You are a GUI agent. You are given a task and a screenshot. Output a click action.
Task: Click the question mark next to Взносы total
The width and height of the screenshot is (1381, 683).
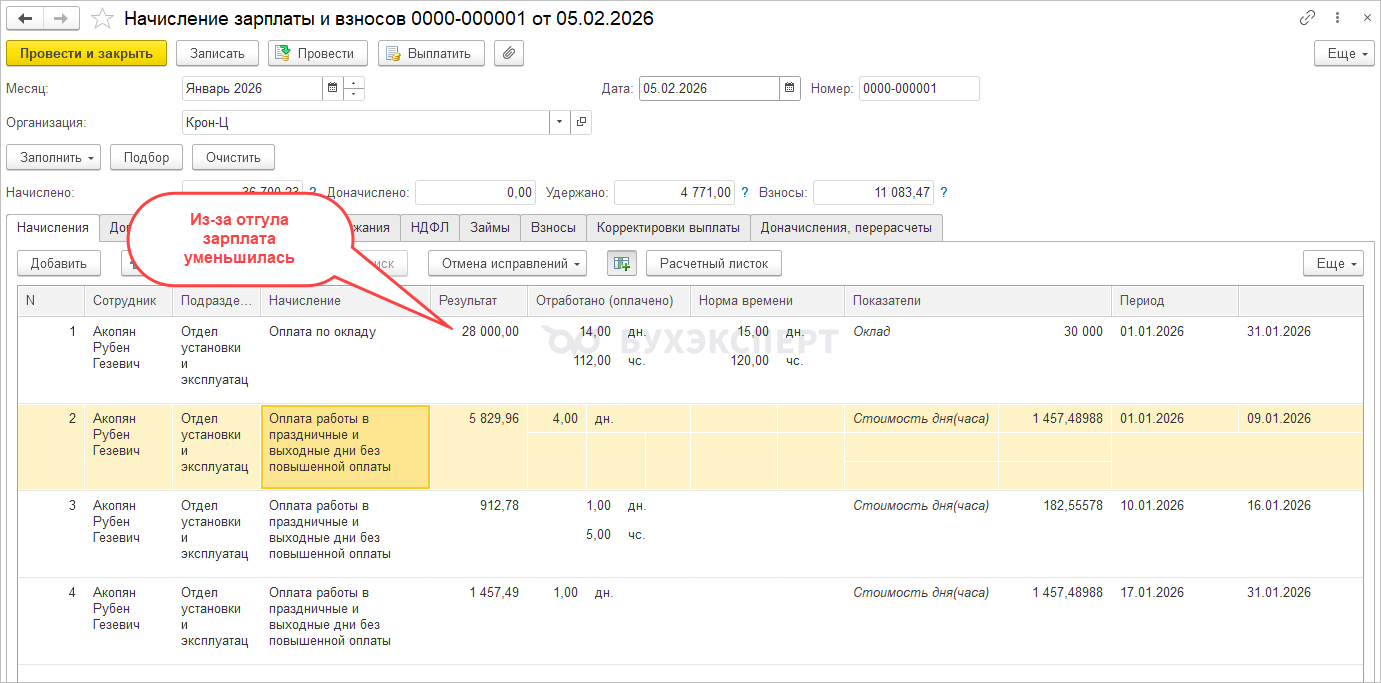coord(944,192)
